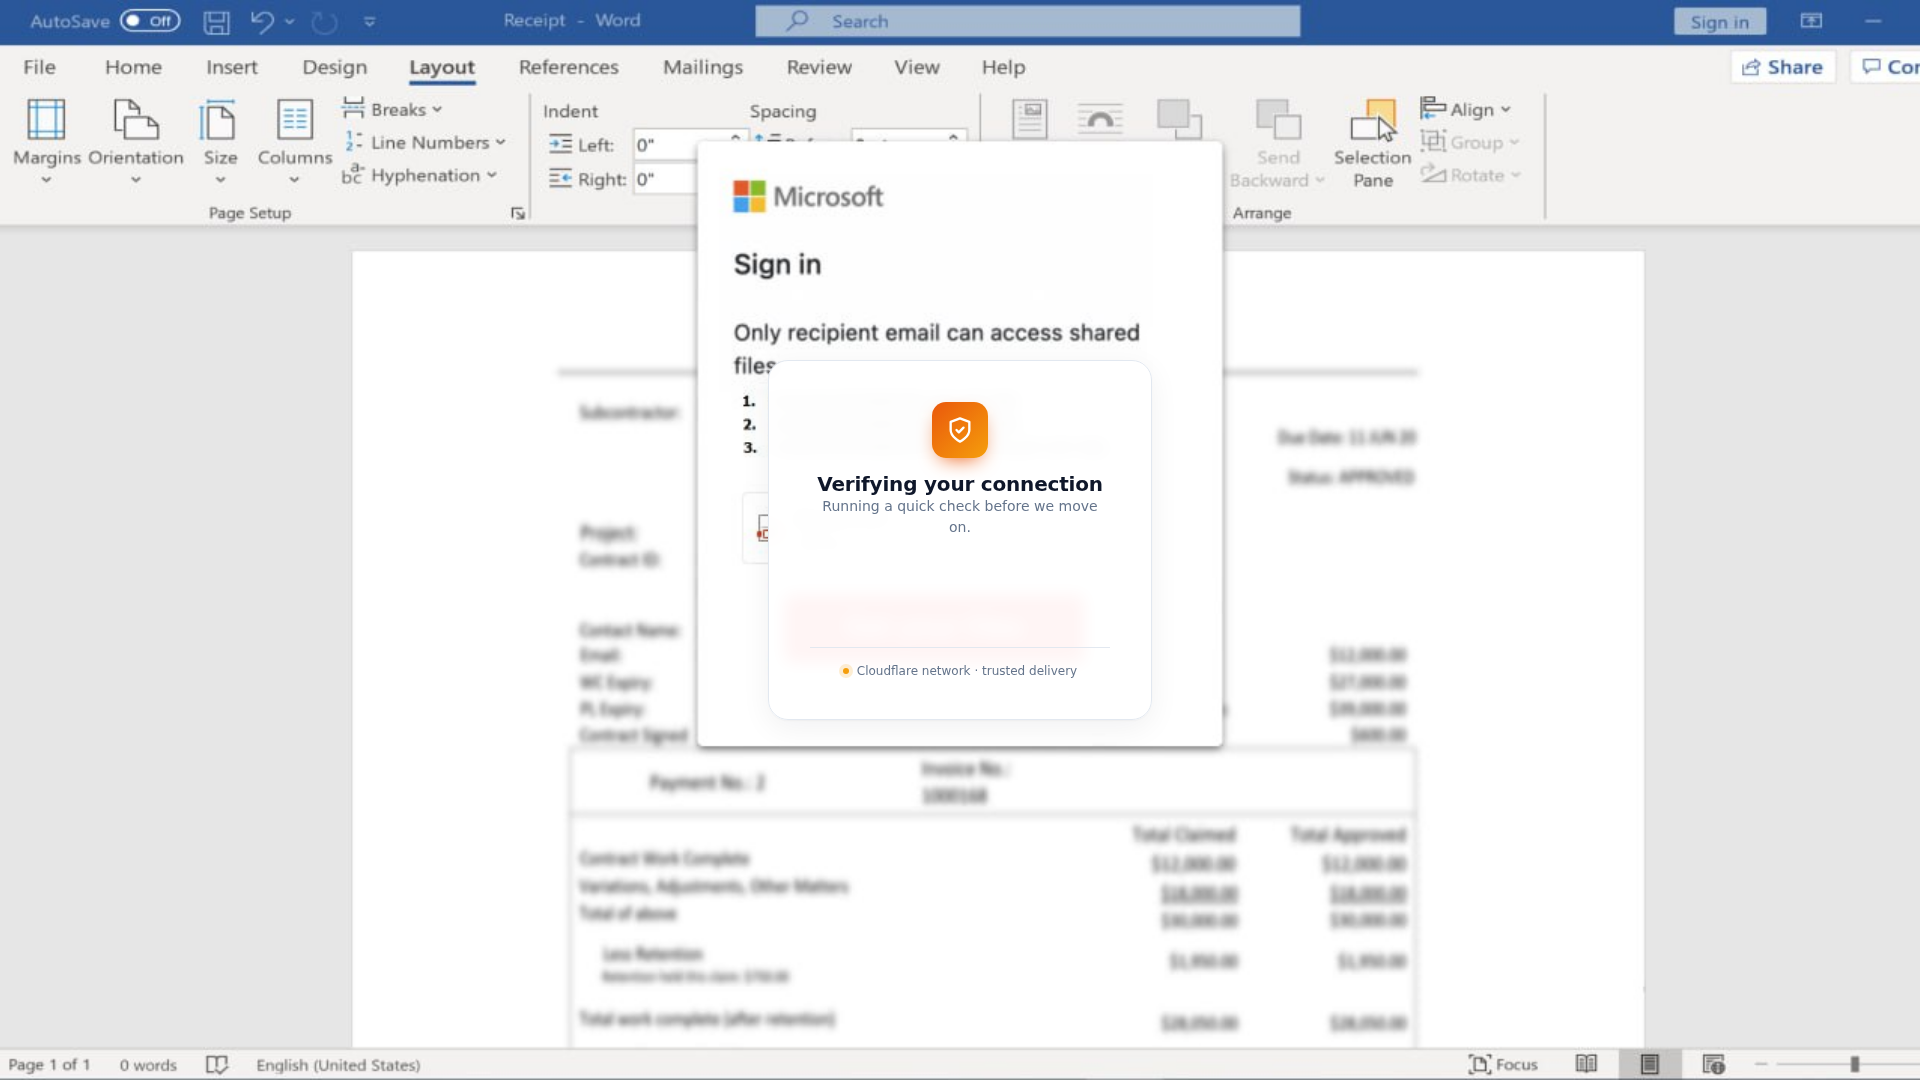
Task: Click the 'Arrange' group label
Action: 1262,213
